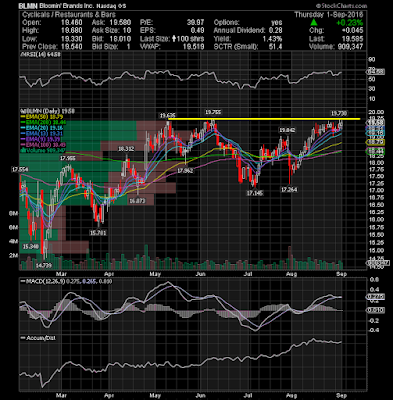Click the 17.264 August low label
Screen dimensions: 393x400
point(289,190)
